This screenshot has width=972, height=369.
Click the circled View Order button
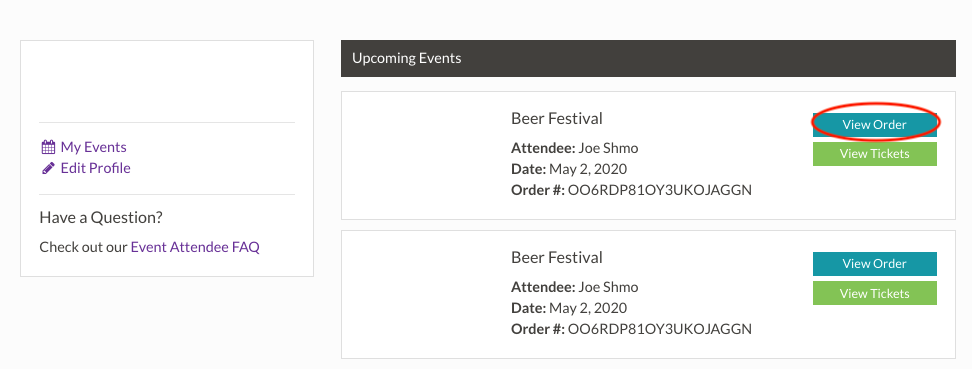coord(875,125)
